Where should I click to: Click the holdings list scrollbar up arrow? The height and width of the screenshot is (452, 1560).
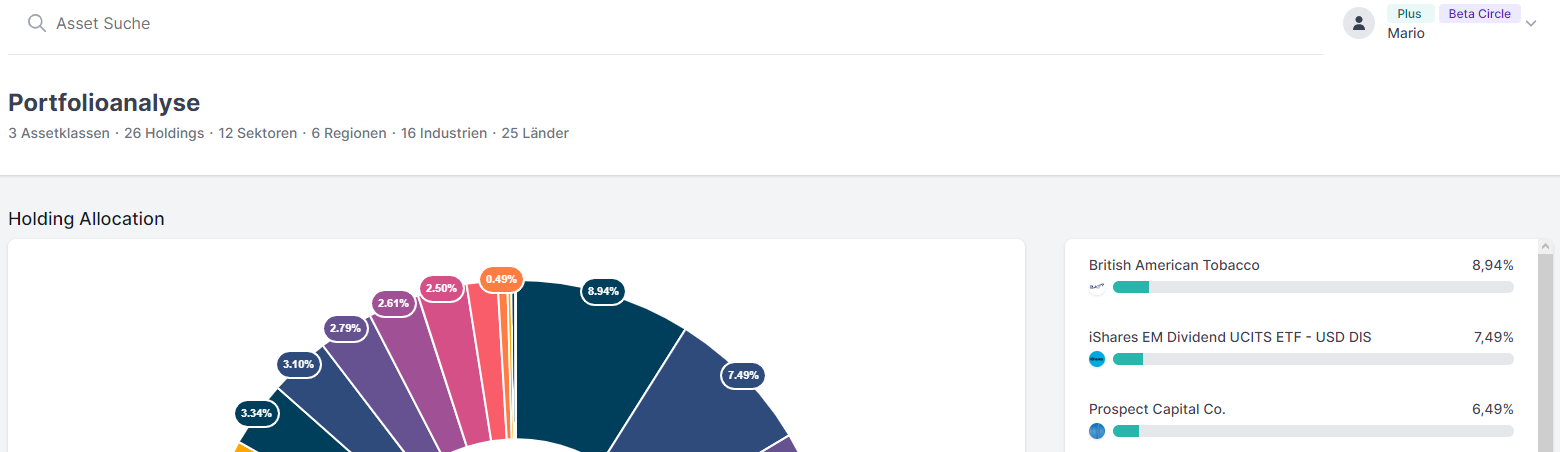point(1545,246)
